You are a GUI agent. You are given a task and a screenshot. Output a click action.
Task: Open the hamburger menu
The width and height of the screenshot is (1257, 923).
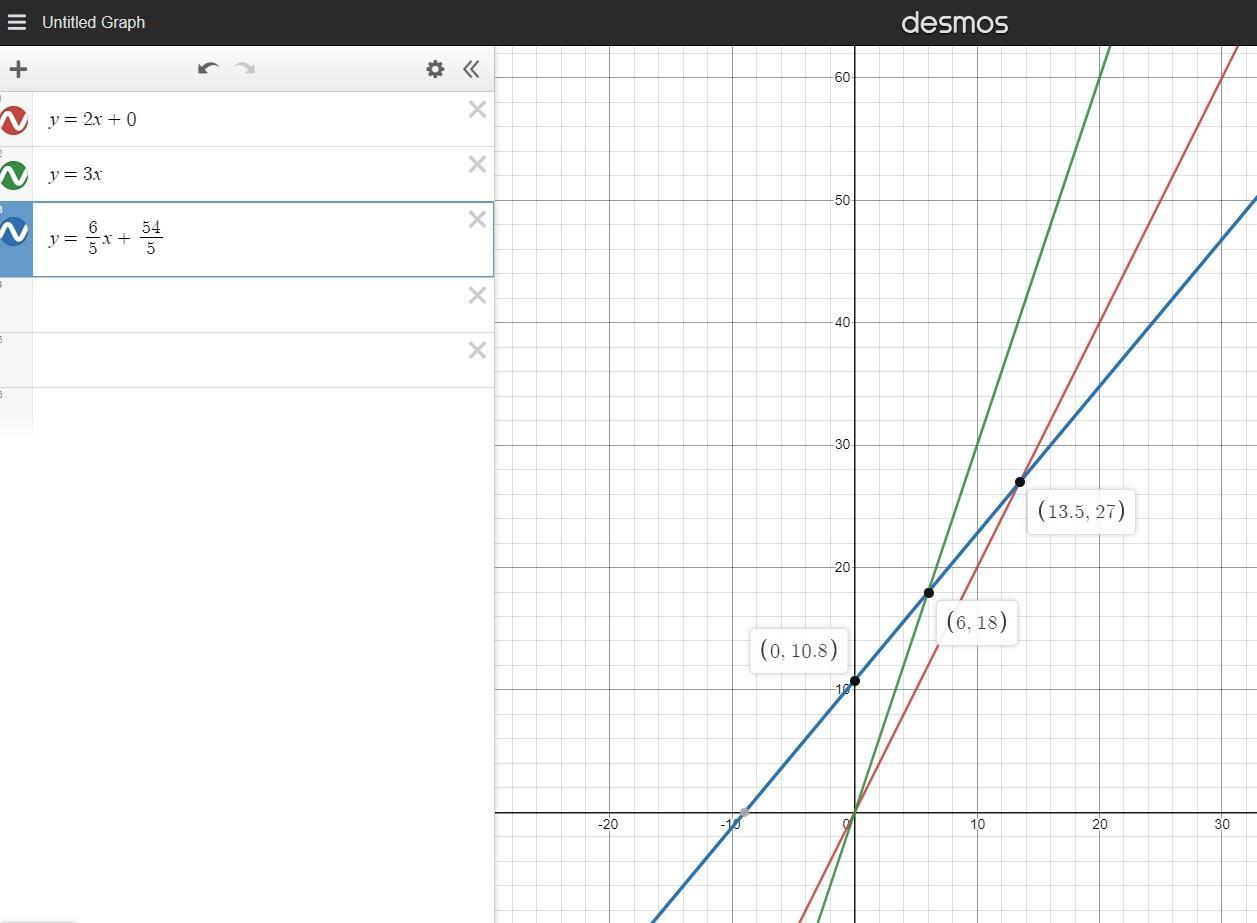[x=16, y=21]
